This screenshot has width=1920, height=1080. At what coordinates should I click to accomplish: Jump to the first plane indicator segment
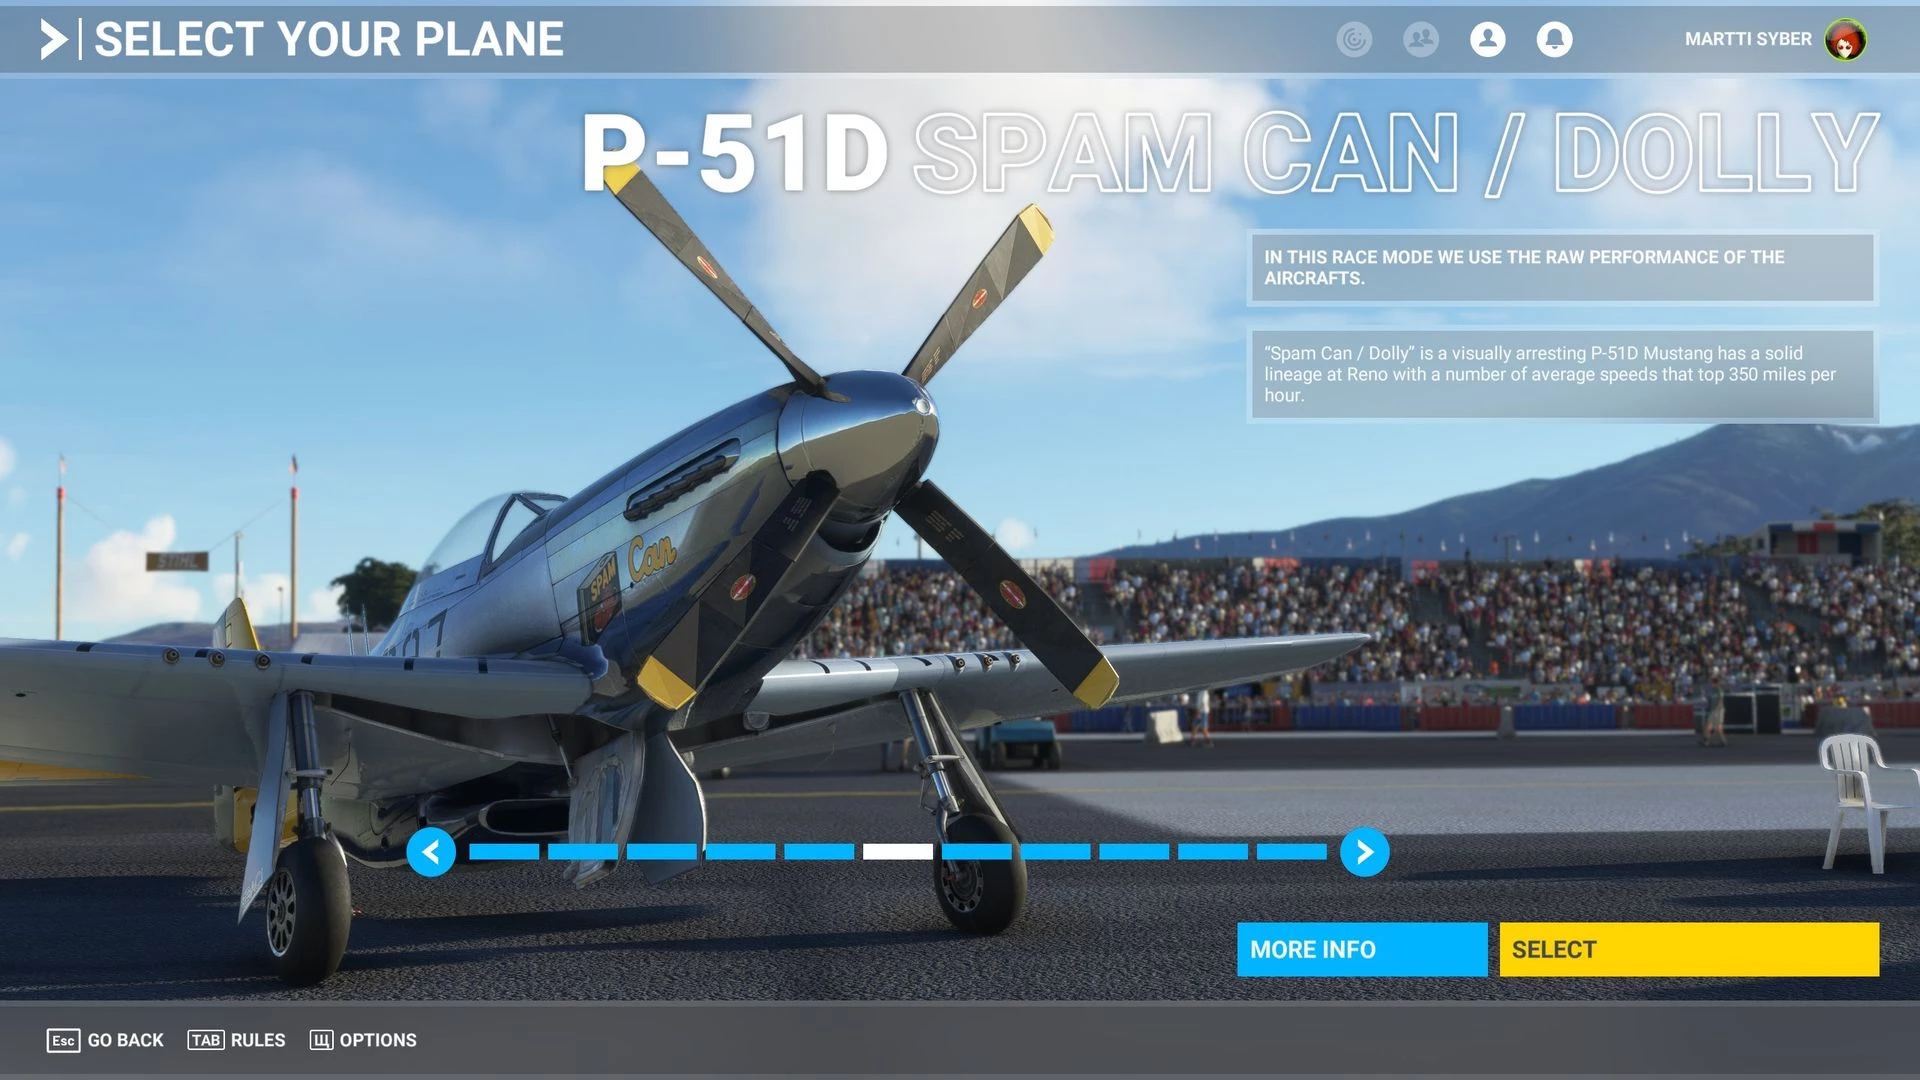(504, 852)
